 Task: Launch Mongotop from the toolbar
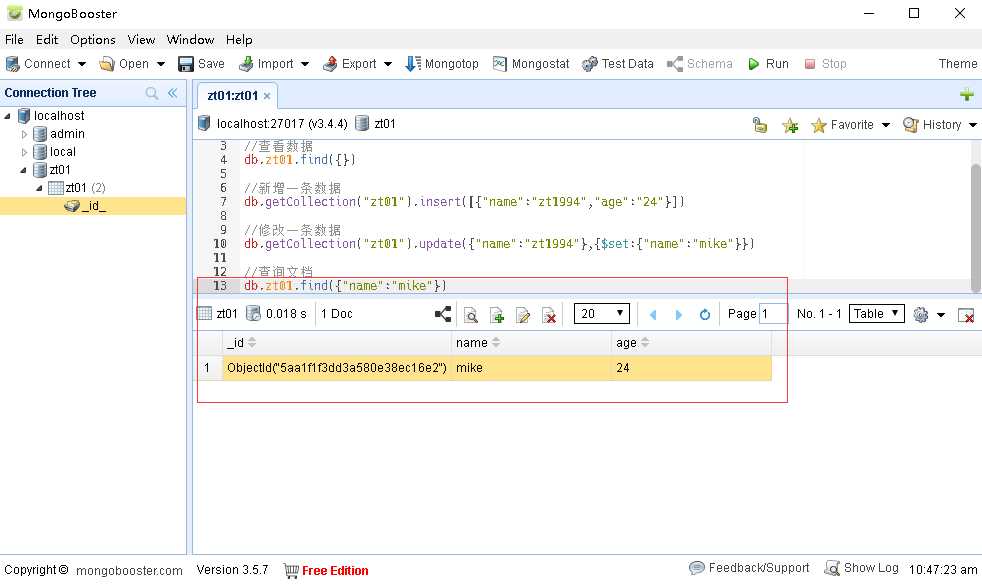point(442,64)
